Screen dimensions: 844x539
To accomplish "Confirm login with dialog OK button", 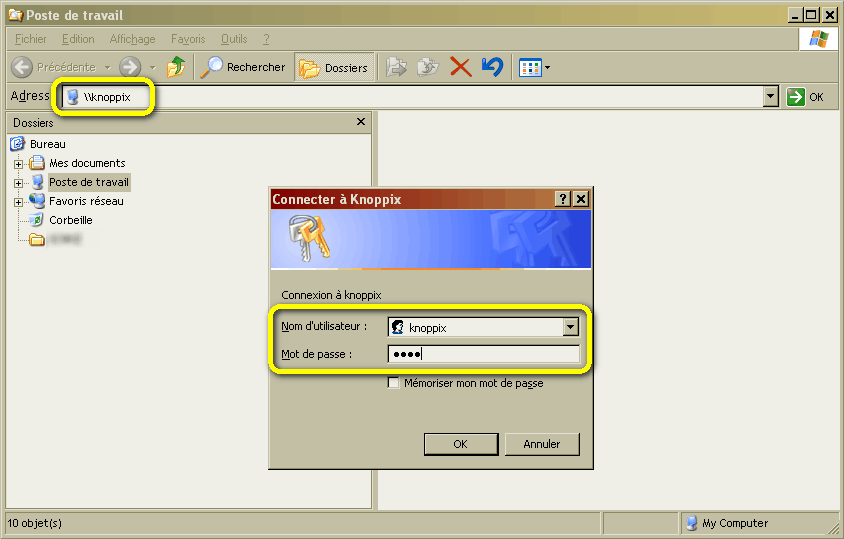I will tap(461, 444).
